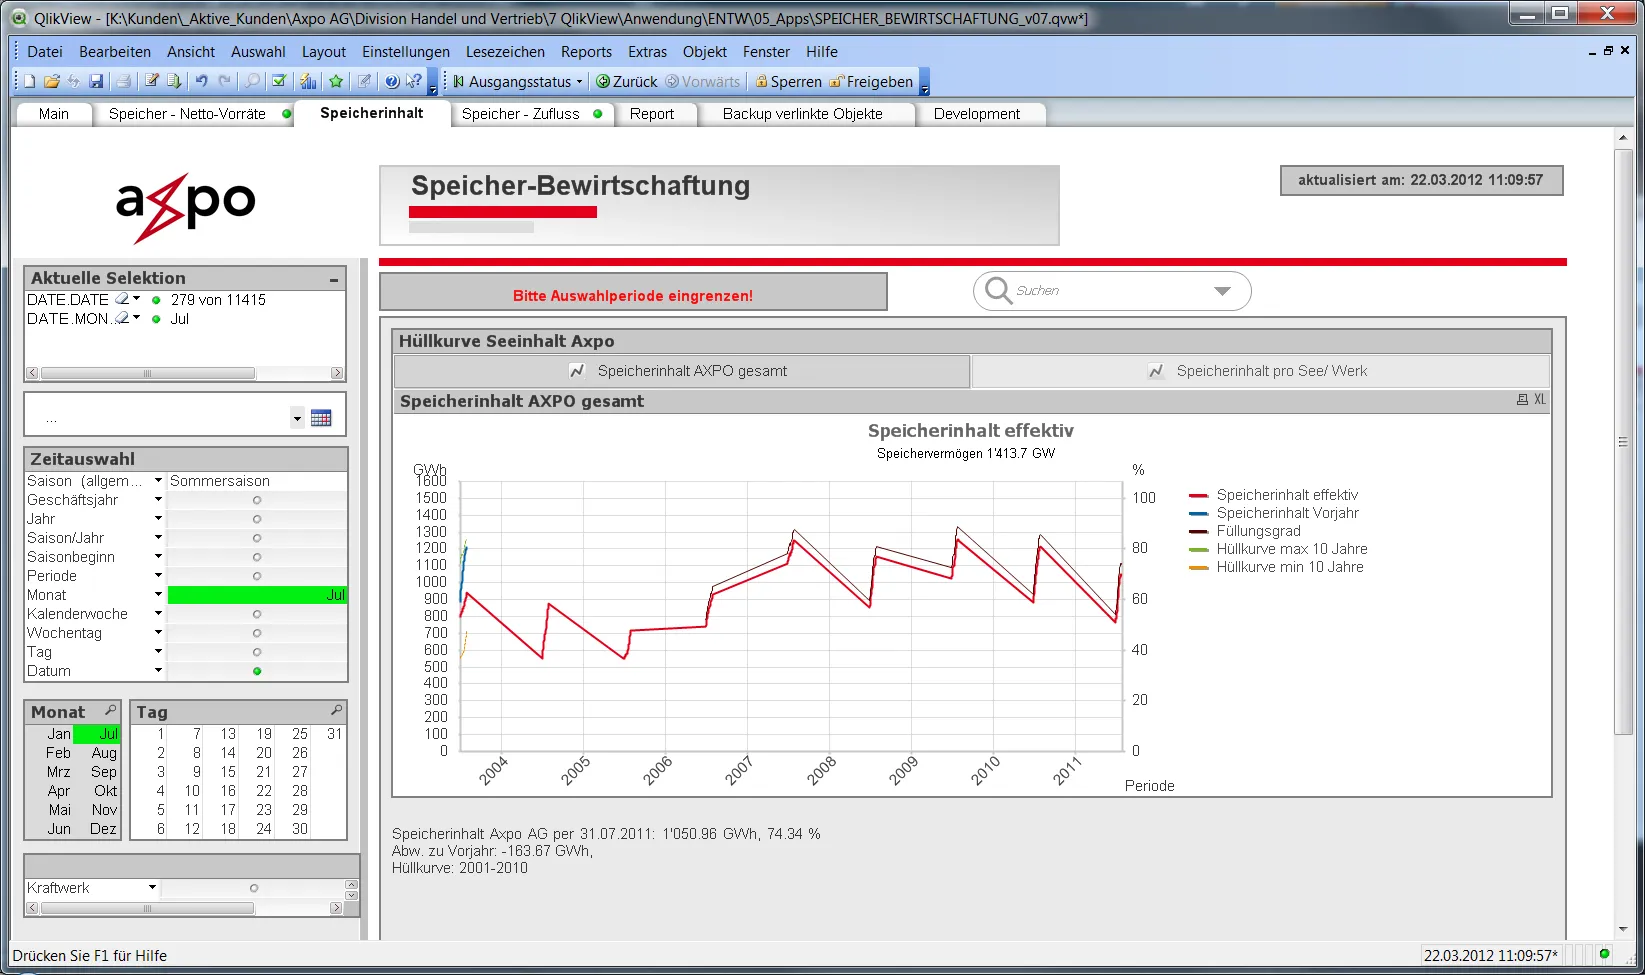Toggle the Saison/Jahr selection indicator
Image resolution: width=1645 pixels, height=975 pixels.
point(257,538)
